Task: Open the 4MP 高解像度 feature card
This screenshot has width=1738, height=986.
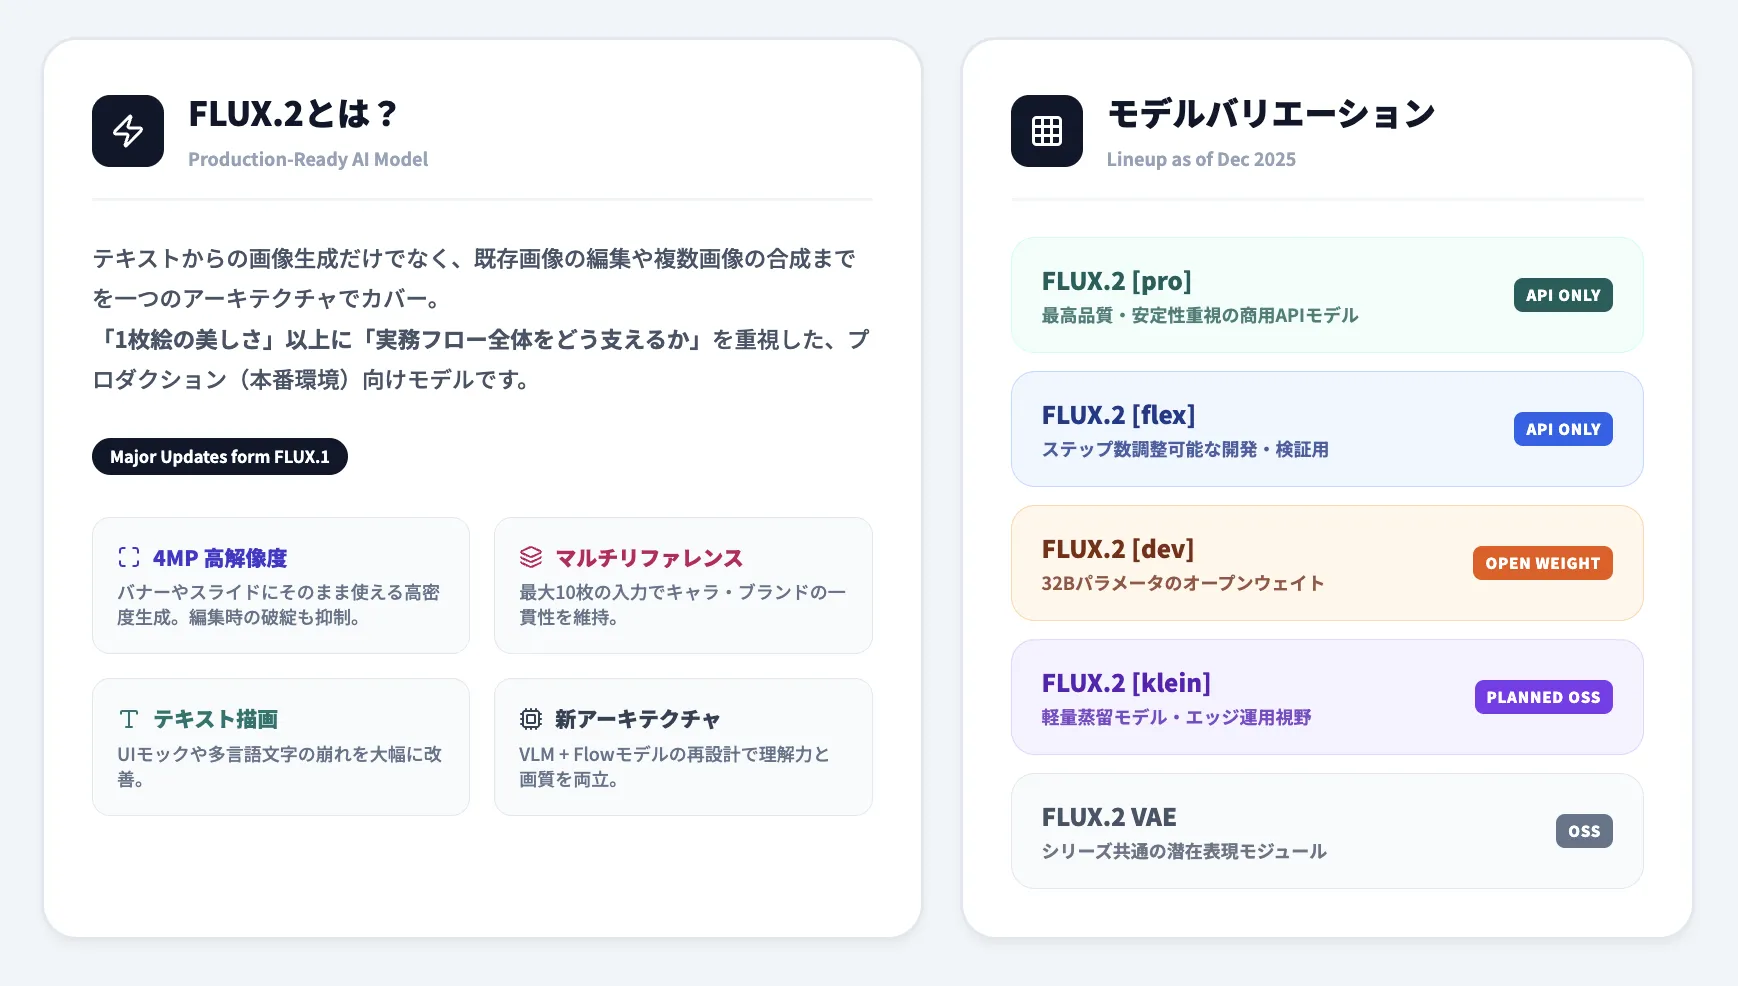Action: click(x=281, y=586)
